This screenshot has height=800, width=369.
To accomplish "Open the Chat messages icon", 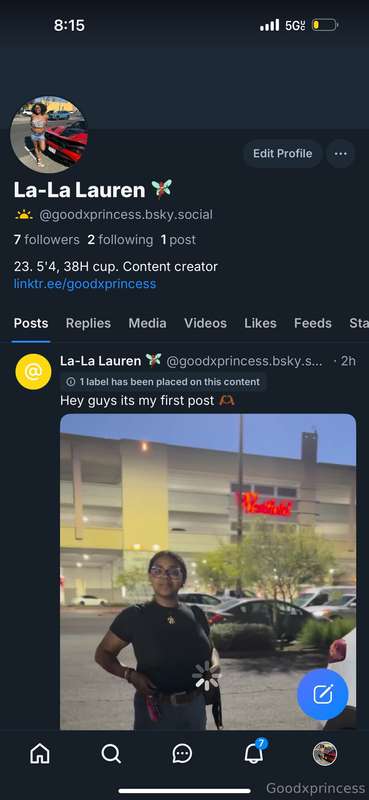I will click(x=182, y=753).
